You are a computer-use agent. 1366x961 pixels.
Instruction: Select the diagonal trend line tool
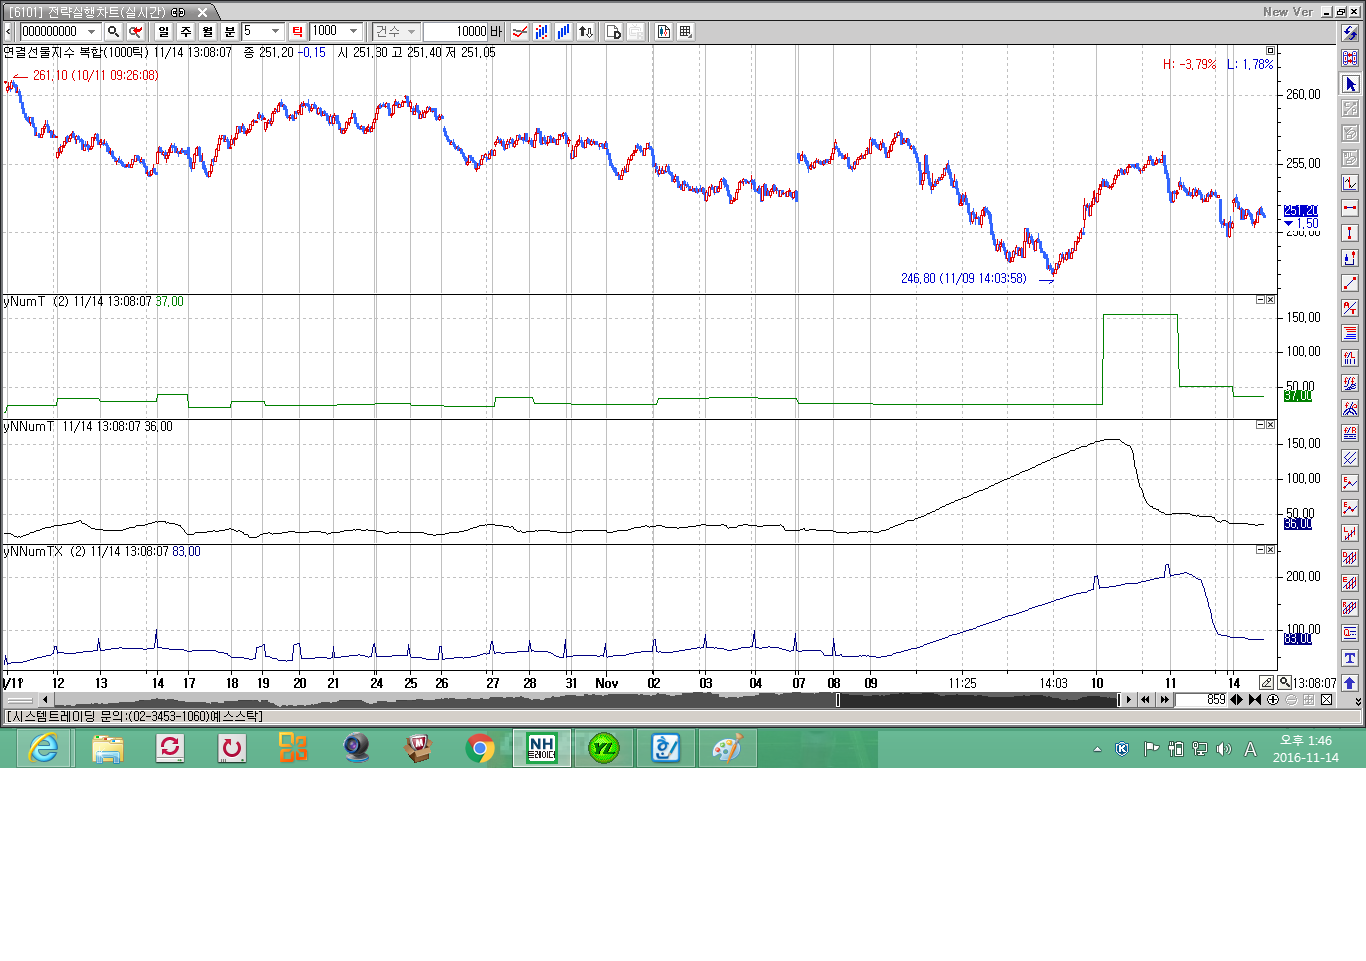tap(1350, 283)
